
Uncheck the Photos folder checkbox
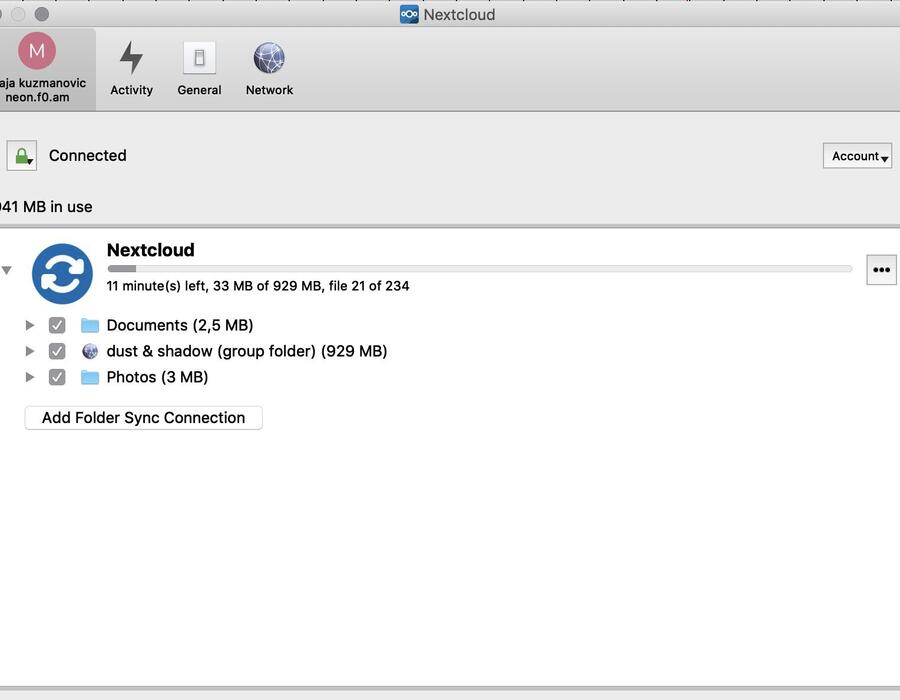point(57,377)
